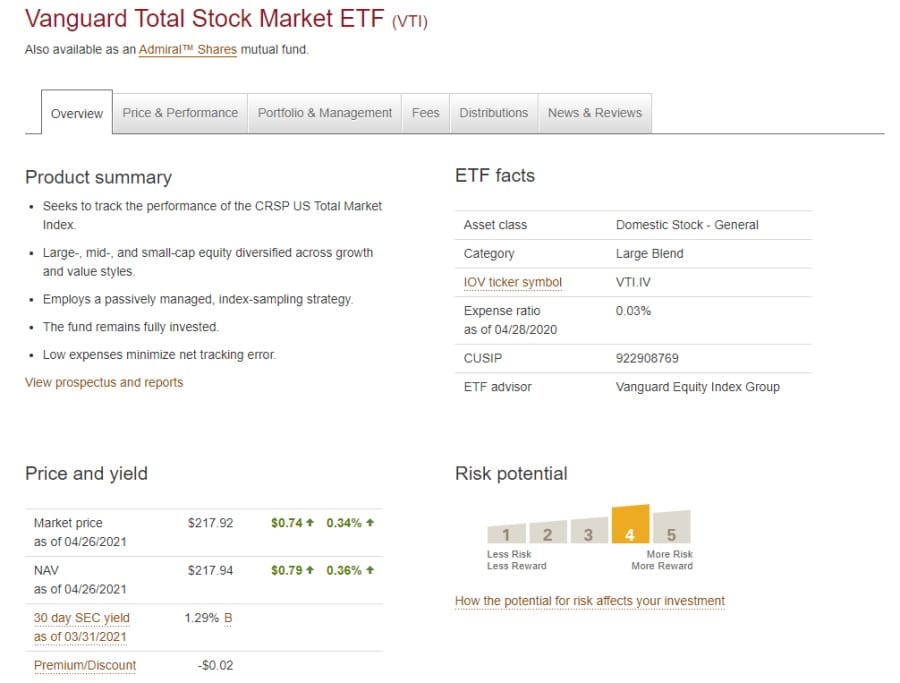
Task: Open the Overview tab
Action: [x=77, y=113]
